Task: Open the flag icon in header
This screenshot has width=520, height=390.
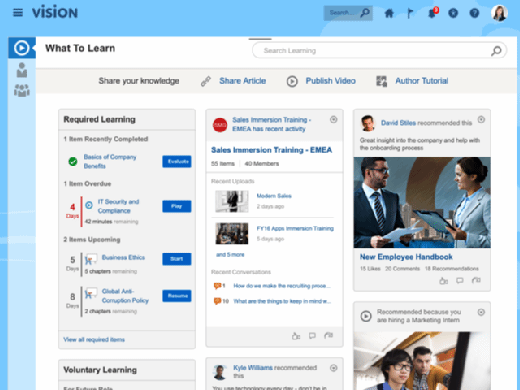Action: [410, 13]
